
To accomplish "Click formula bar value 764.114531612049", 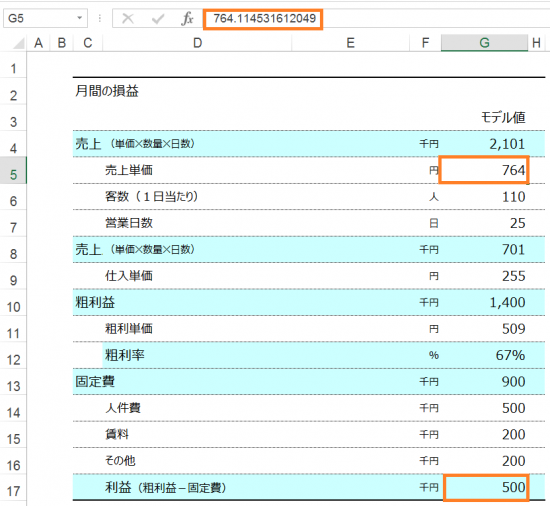I will tap(264, 18).
